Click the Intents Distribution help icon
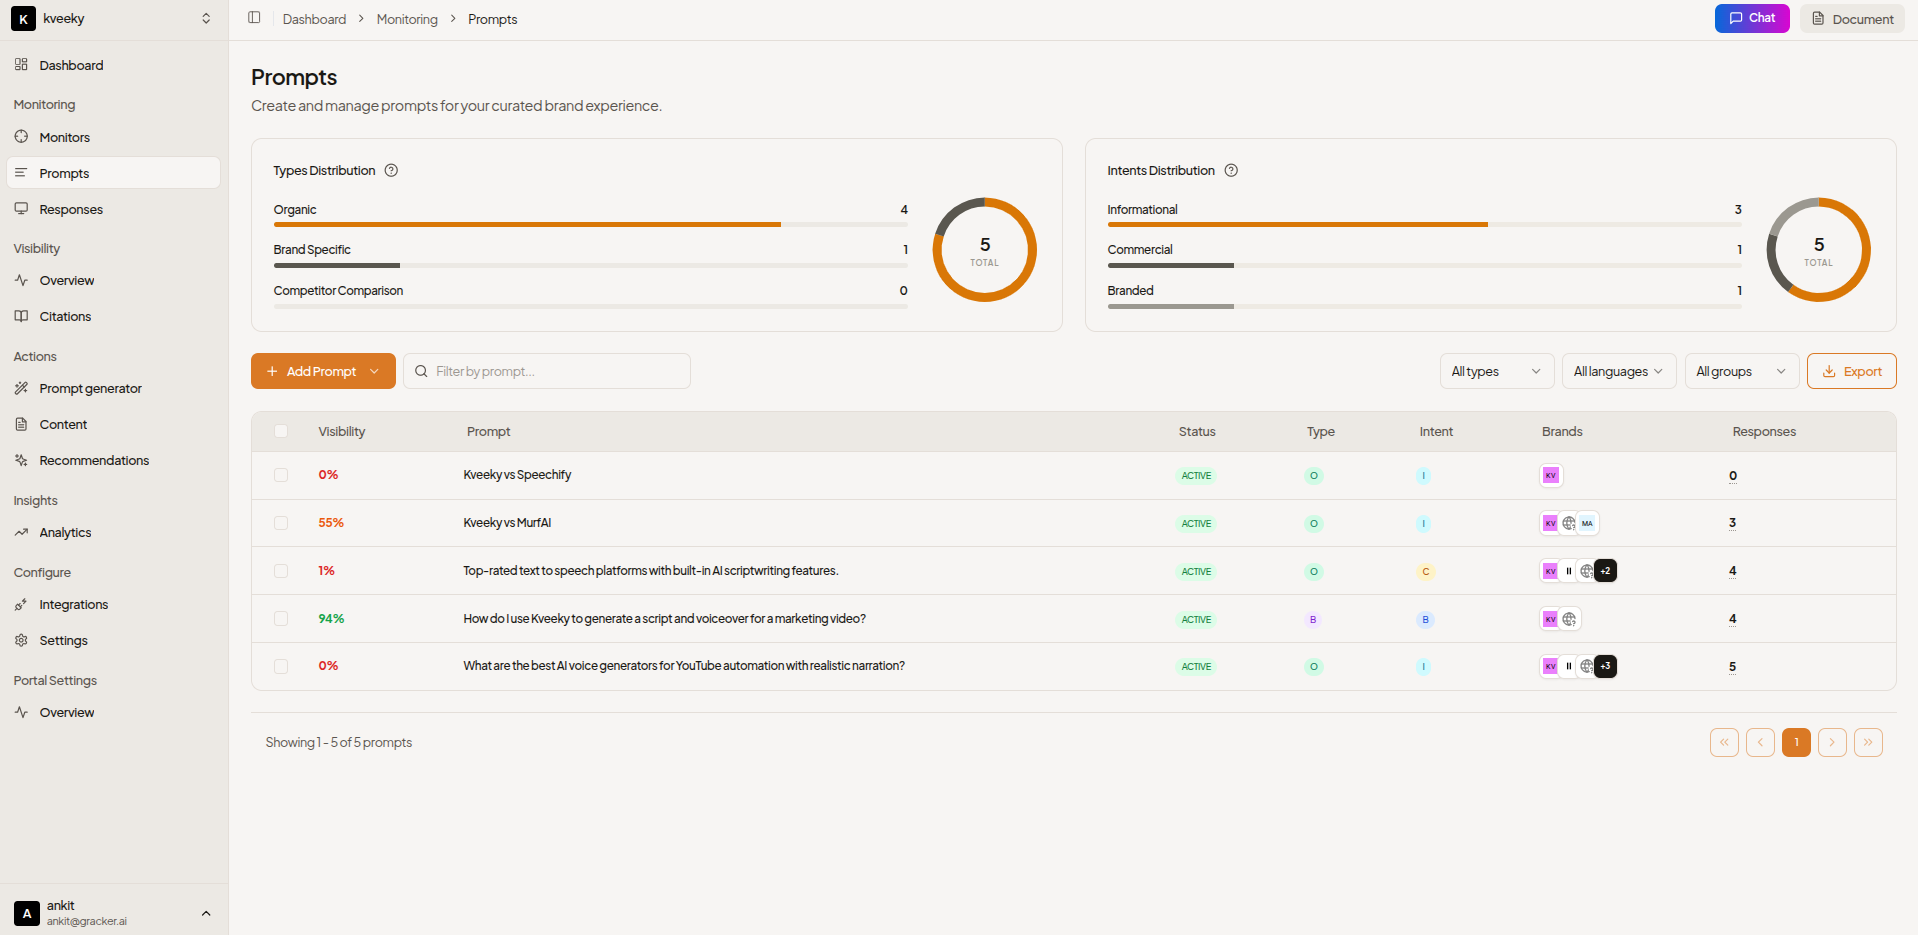Screen dimensions: 1918x935 (1231, 171)
